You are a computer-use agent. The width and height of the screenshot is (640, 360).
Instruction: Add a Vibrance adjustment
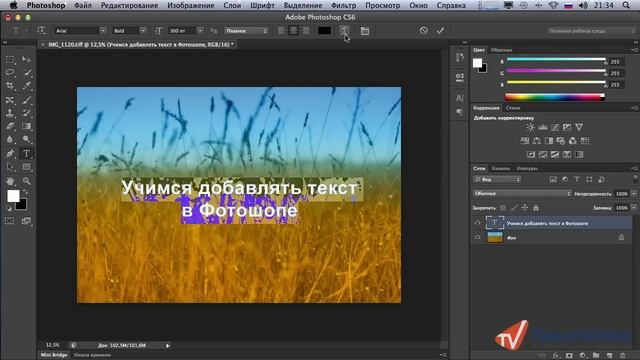[579, 127]
